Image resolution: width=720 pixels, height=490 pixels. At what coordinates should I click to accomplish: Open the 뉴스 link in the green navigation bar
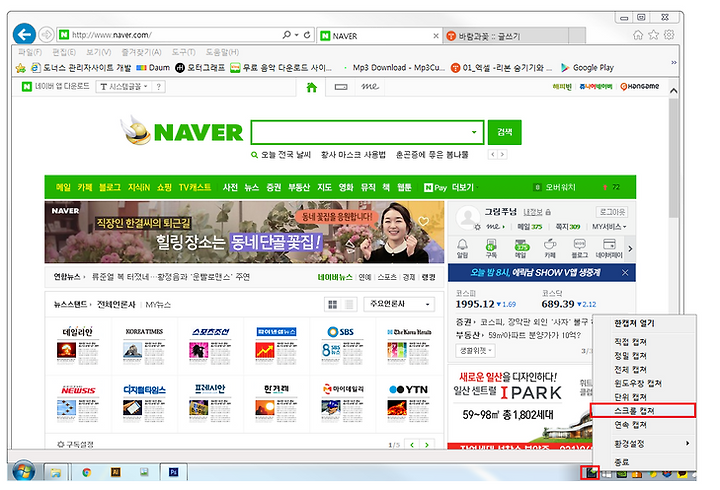(x=251, y=187)
